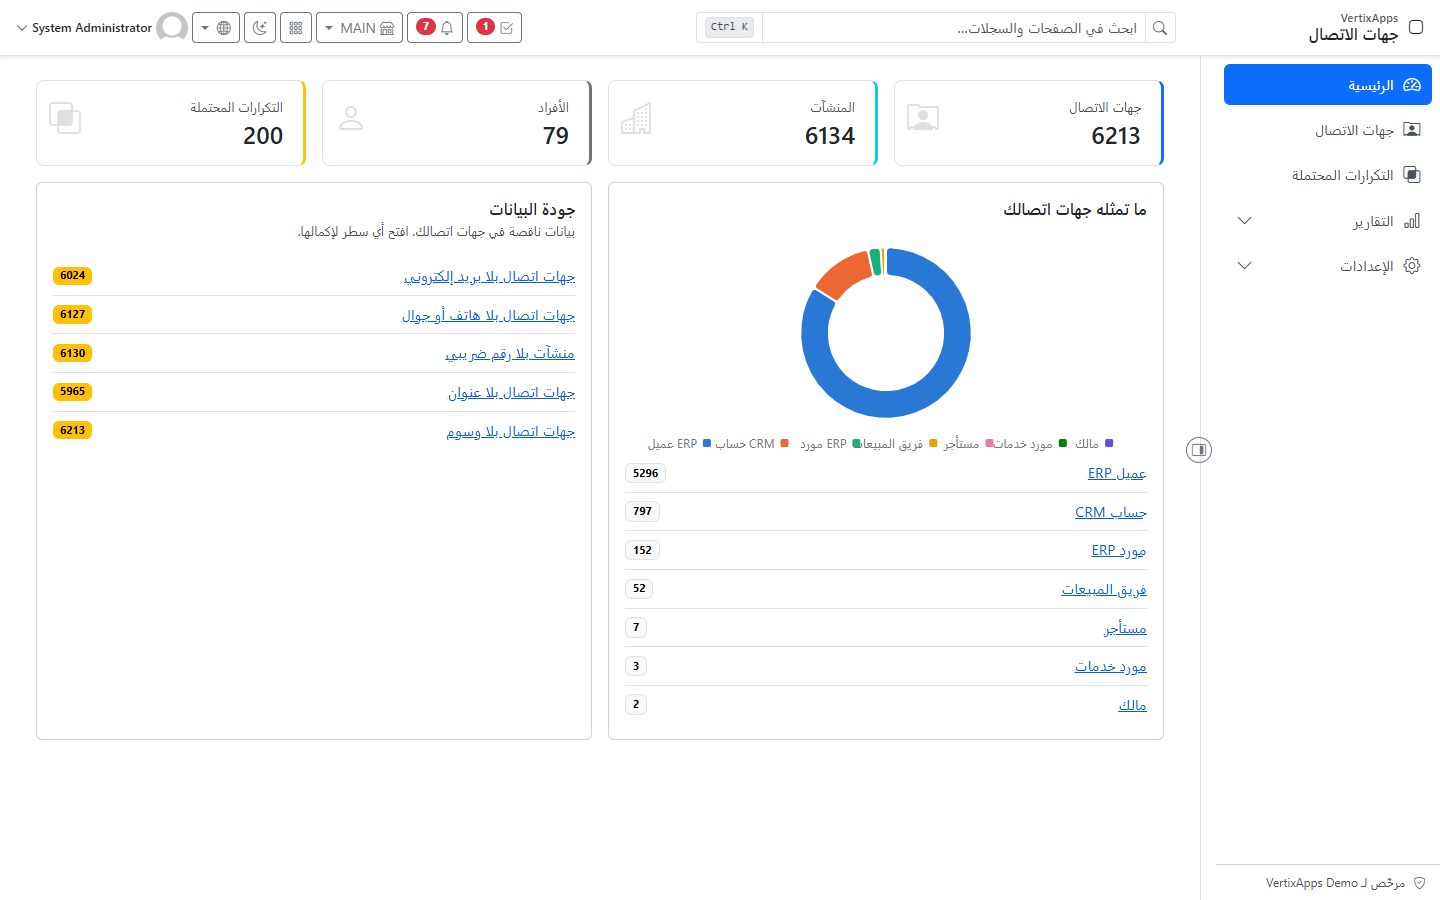The image size is (1440, 900).
Task: Click the 6134 value on the المنشآت card
Action: point(830,136)
